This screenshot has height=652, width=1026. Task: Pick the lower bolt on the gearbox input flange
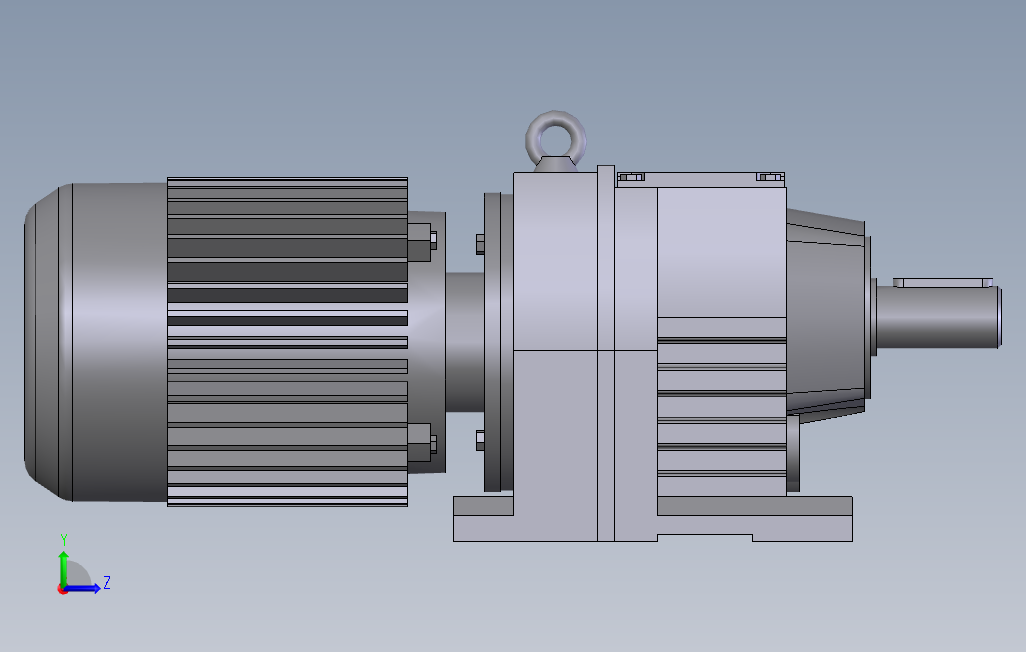(x=480, y=441)
